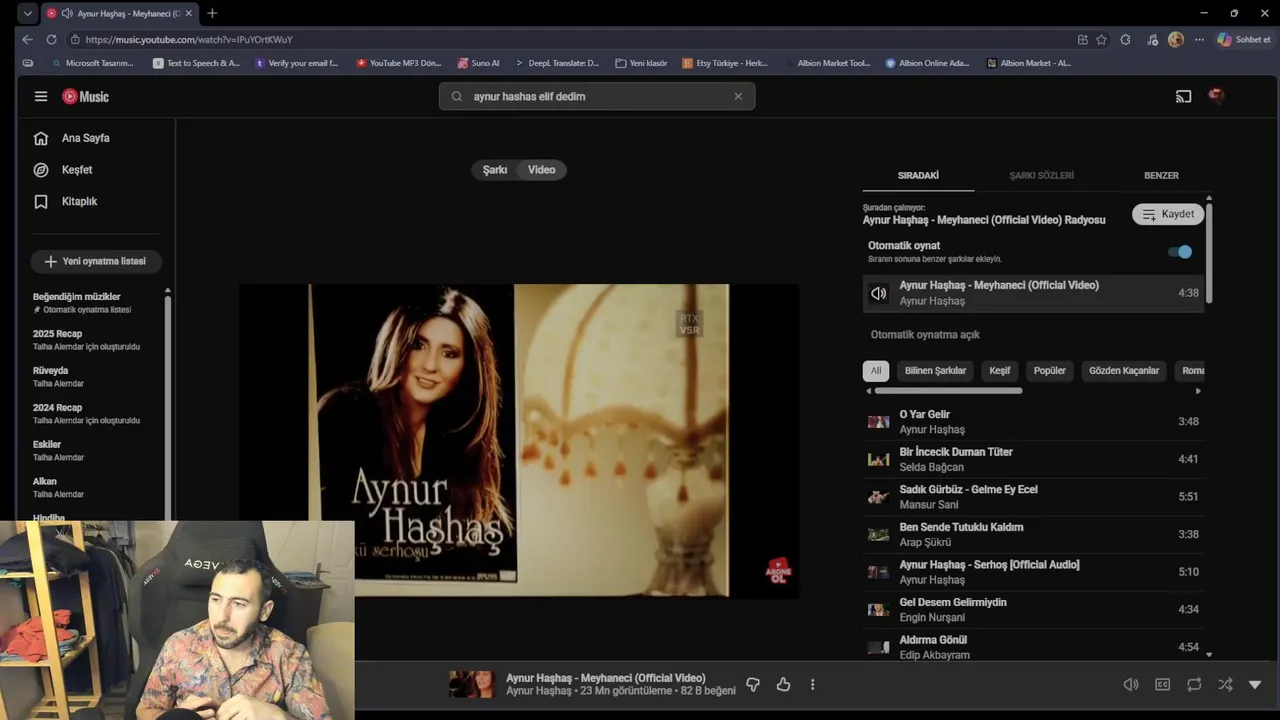Click Yeni oynatma listesi button
Image resolution: width=1280 pixels, height=720 pixels.
click(96, 261)
